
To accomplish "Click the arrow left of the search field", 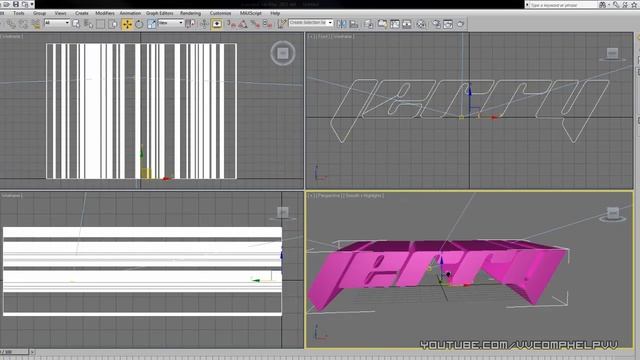I will click(527, 5).
